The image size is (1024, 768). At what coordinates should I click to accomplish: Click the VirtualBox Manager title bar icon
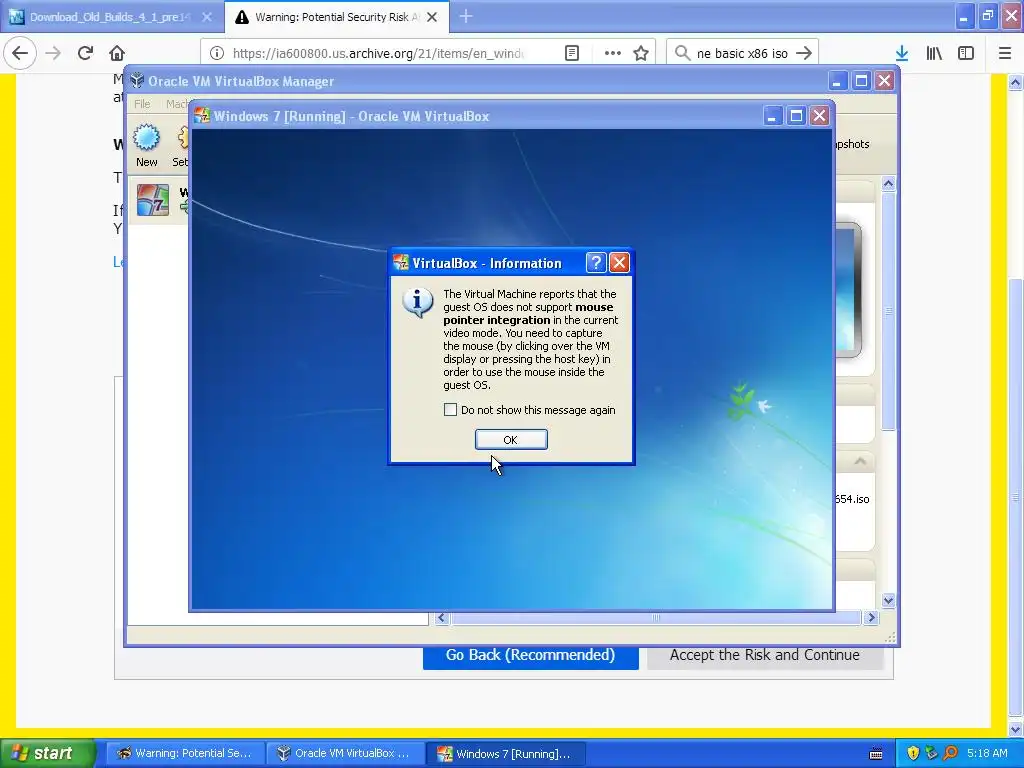(x=137, y=81)
